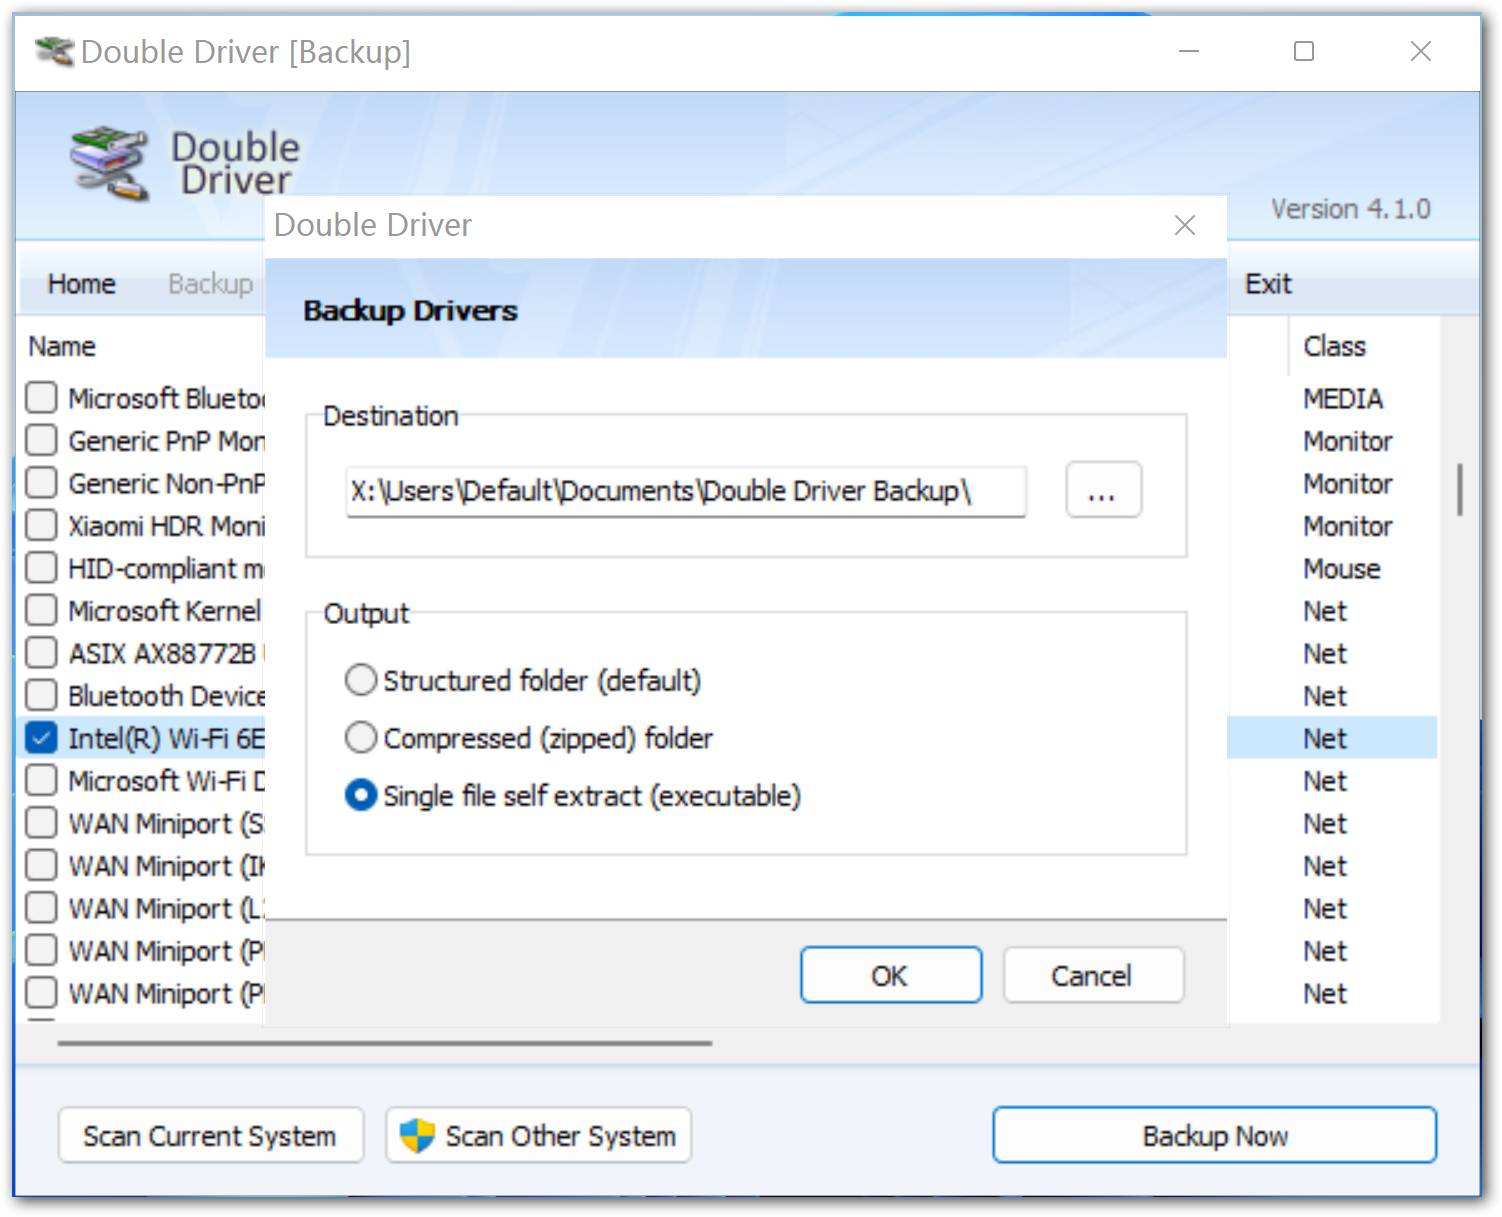This screenshot has width=1502, height=1217.
Task: Cancel the Backup Drivers dialog
Action: pyautogui.click(x=1093, y=975)
